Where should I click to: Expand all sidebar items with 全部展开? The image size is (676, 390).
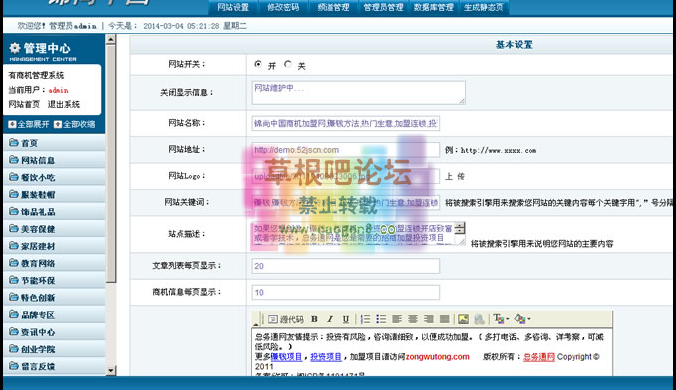(29, 124)
